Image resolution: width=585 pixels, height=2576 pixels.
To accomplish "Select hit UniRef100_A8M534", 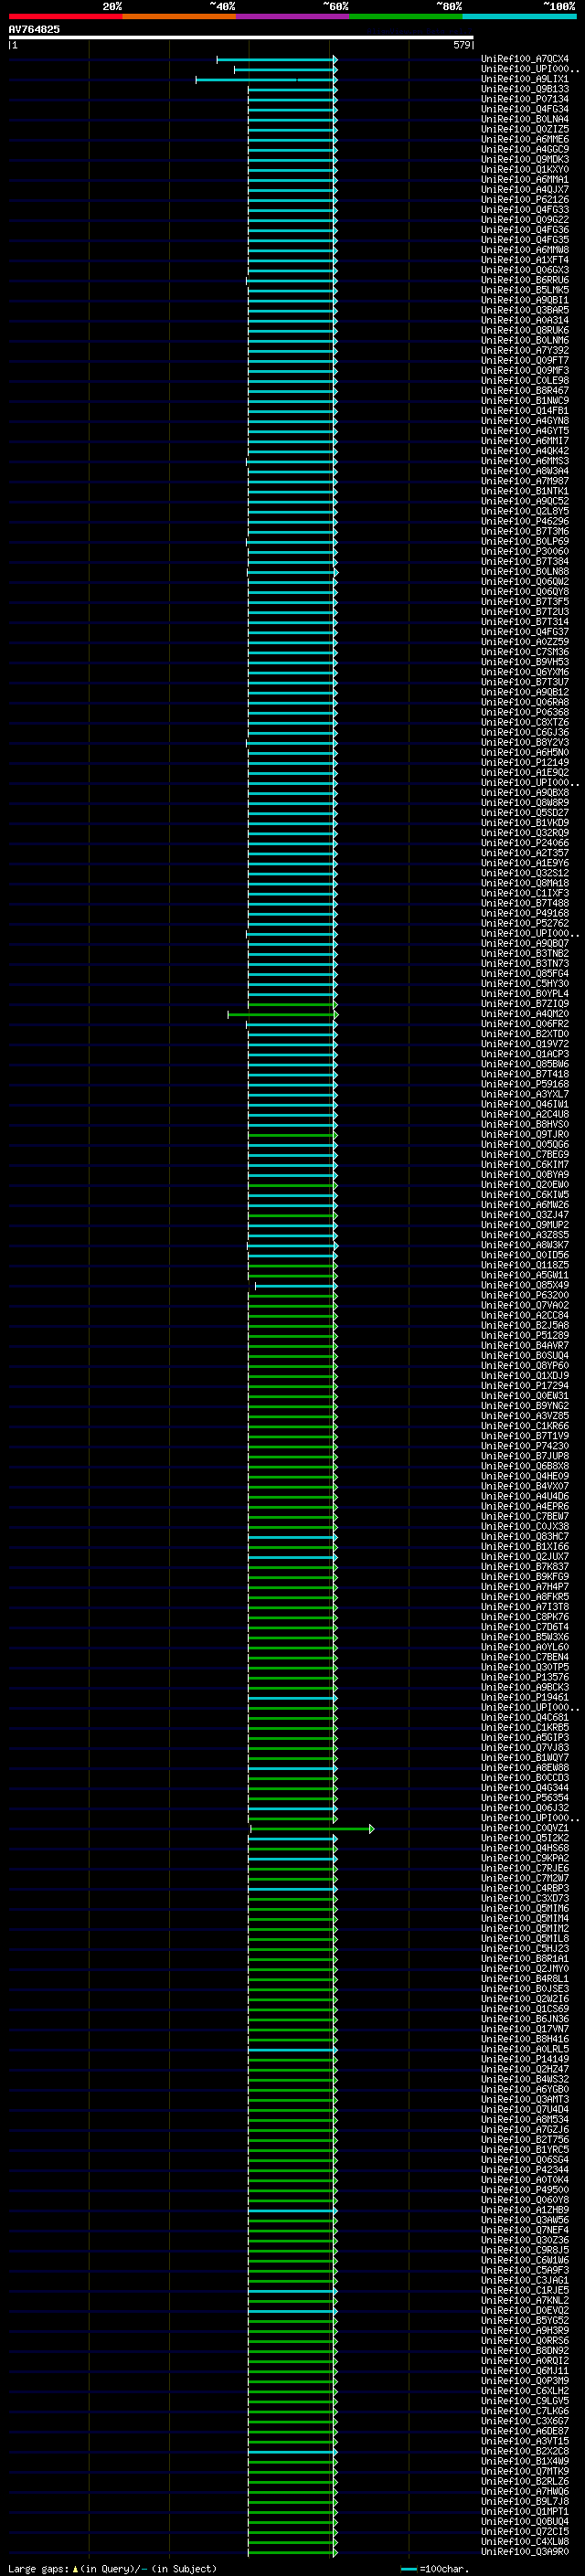I will 524,2120.
